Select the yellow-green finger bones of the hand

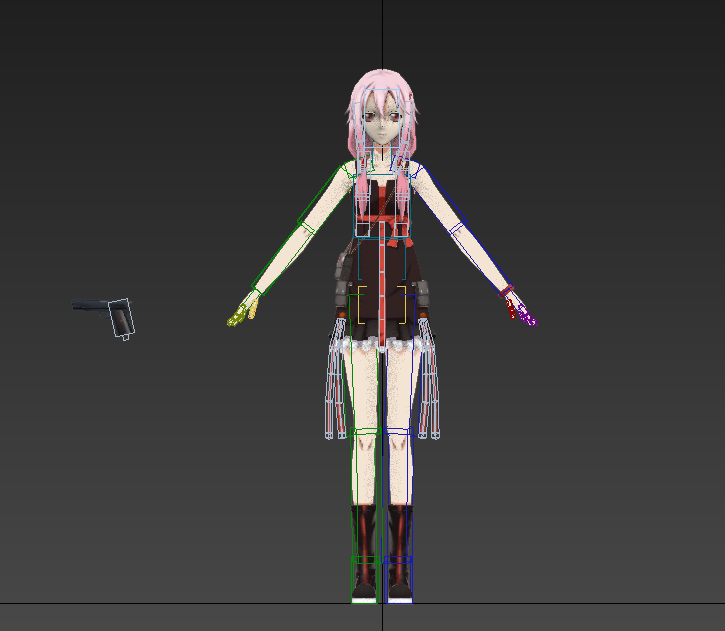(237, 316)
